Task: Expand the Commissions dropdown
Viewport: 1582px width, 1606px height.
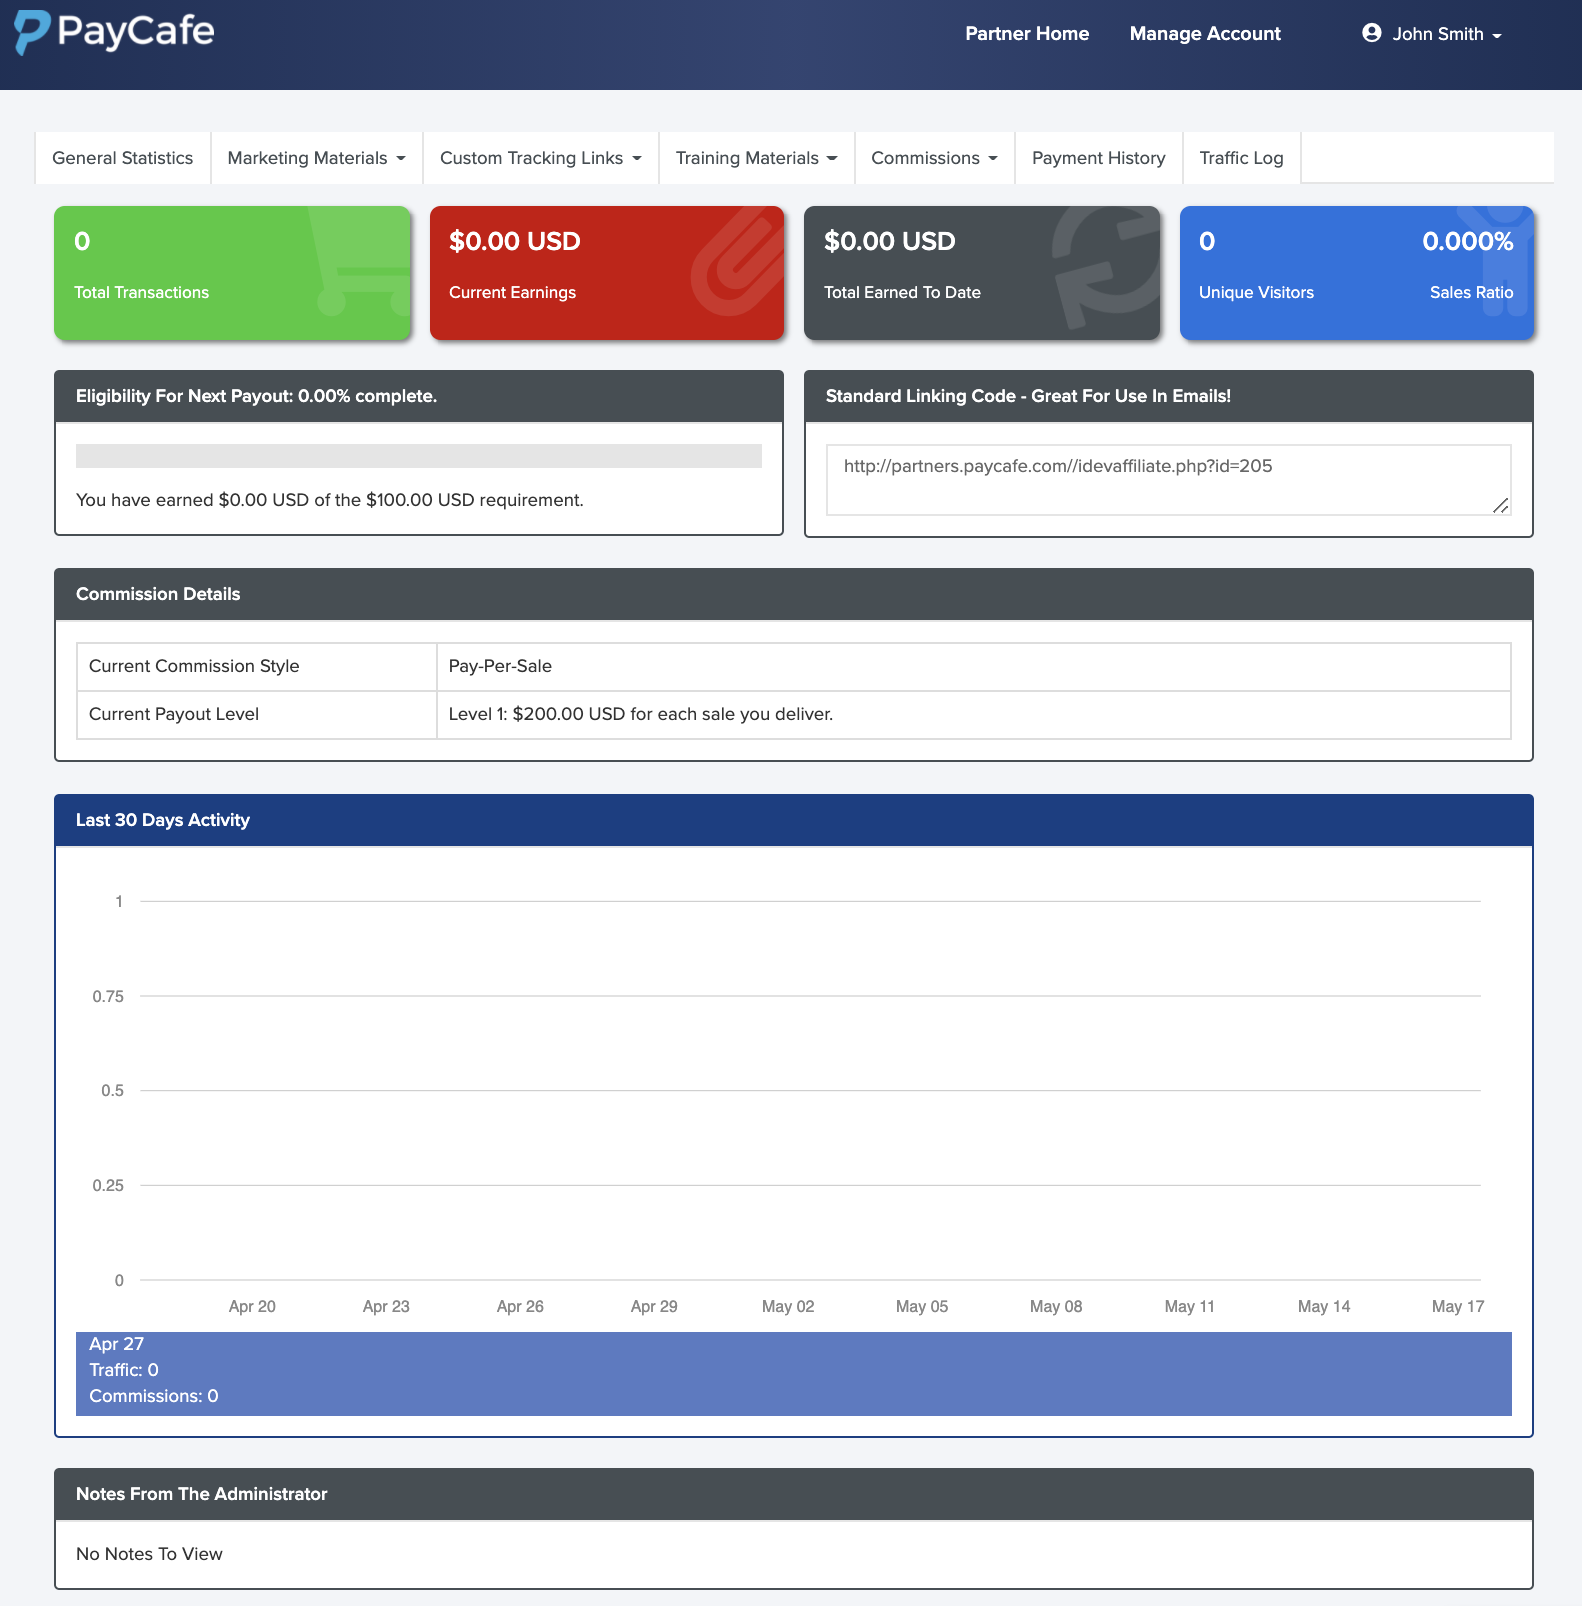Action: [934, 158]
